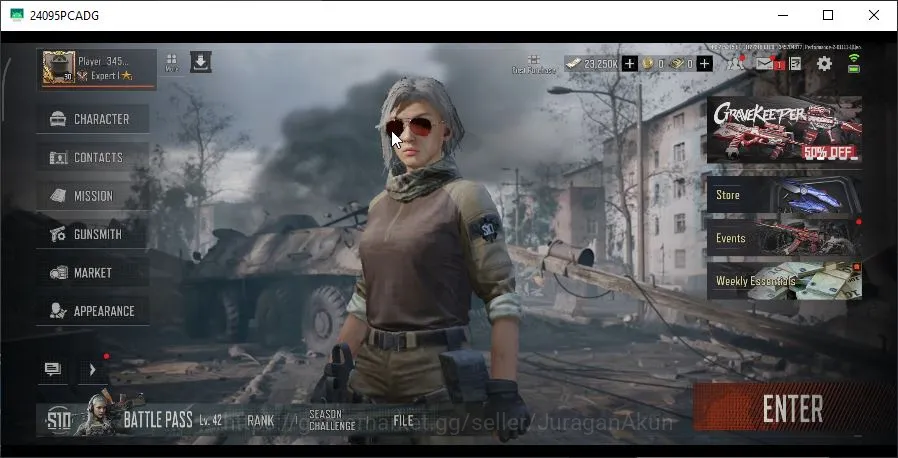Select the Rank tab in bottom bar
The image size is (898, 458).
pos(261,421)
